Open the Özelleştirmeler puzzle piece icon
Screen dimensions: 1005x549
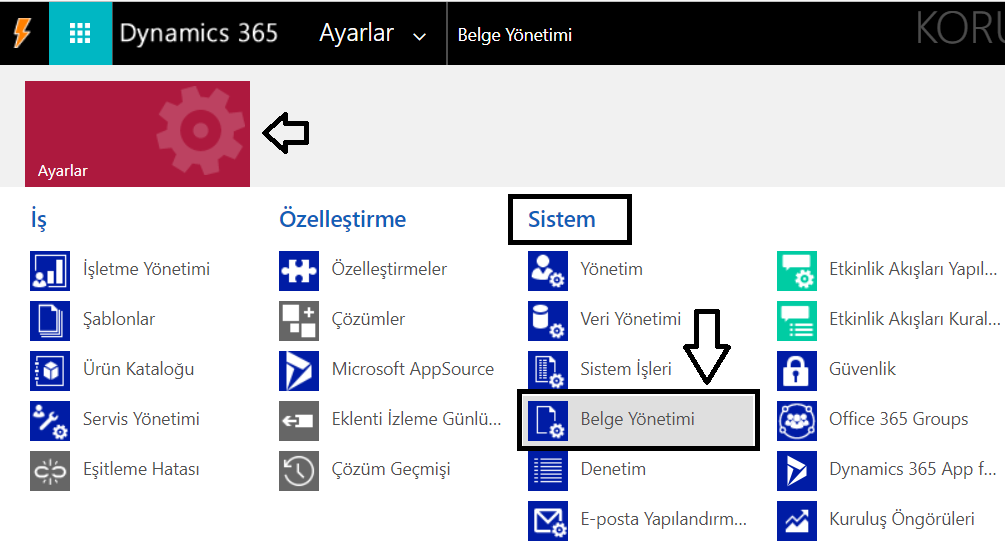pyautogui.click(x=299, y=271)
